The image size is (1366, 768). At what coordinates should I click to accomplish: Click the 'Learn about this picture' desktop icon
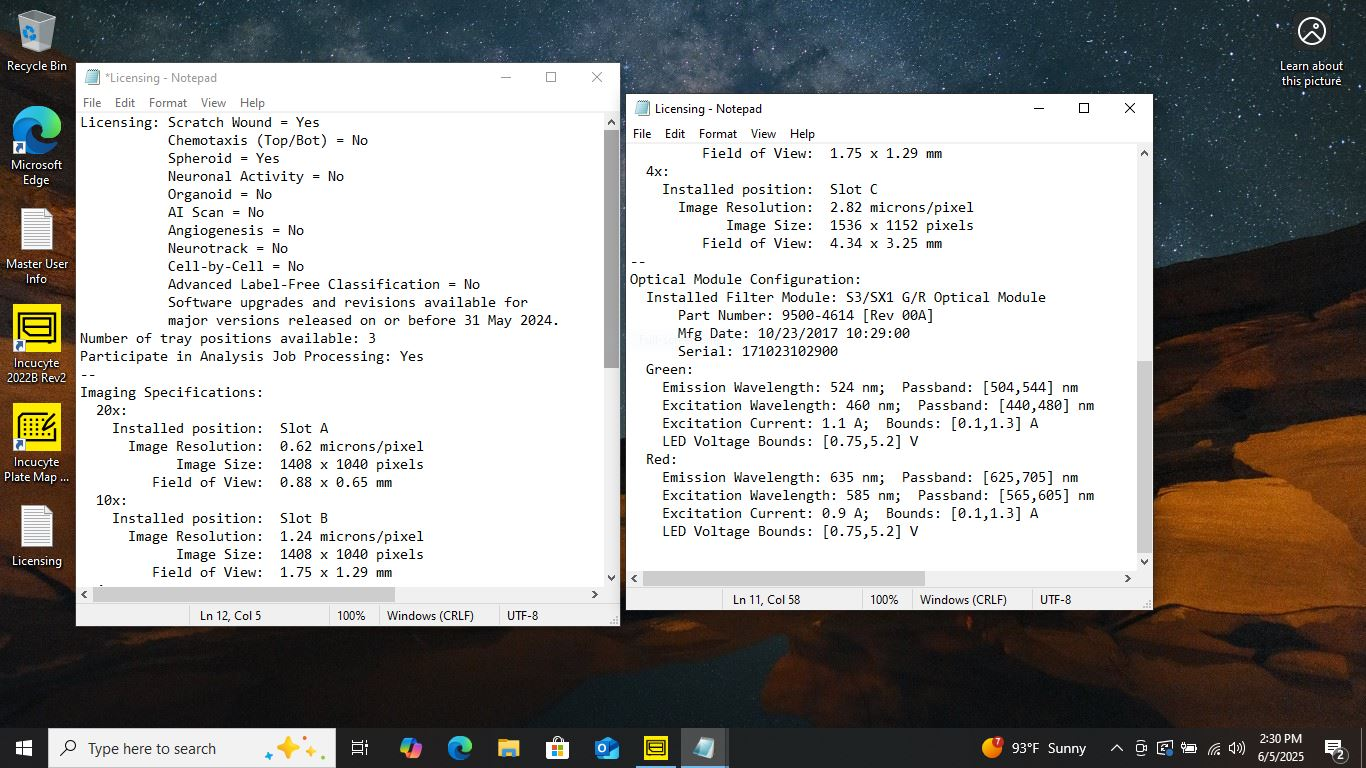pyautogui.click(x=1312, y=51)
